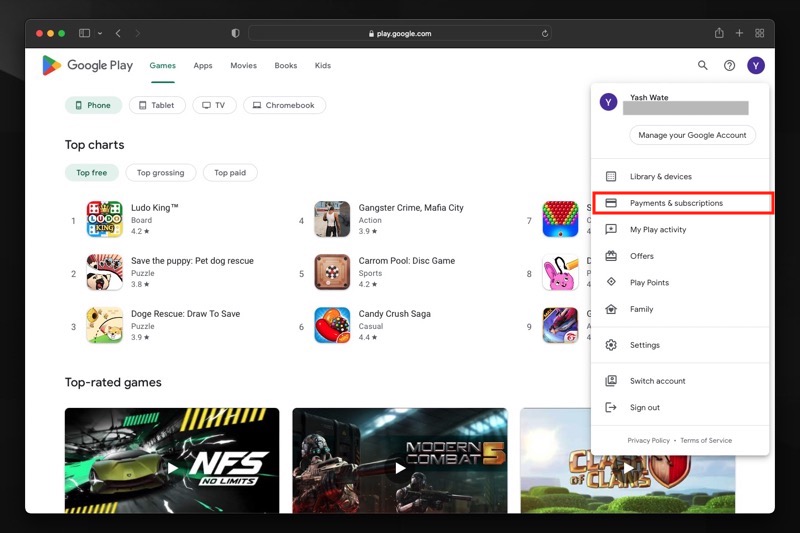
Task: Switch chart to Top grossing
Action: tap(160, 172)
